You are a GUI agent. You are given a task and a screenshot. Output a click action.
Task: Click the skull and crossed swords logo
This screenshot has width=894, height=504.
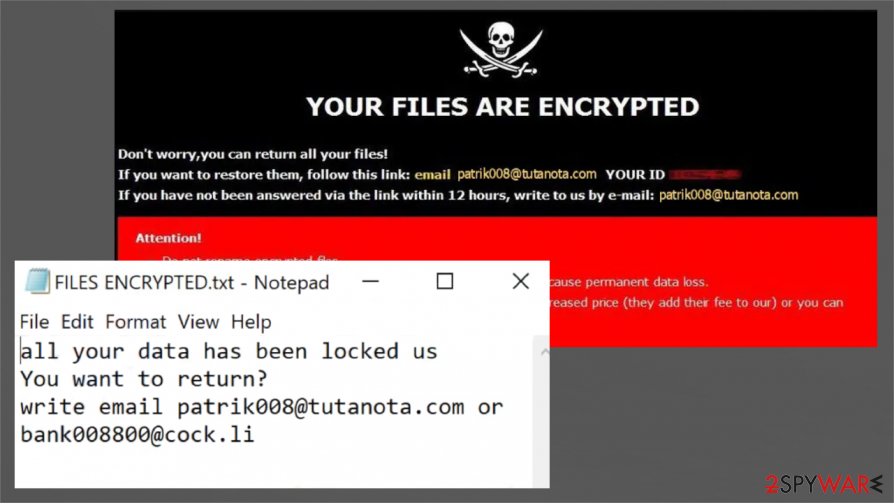point(501,50)
